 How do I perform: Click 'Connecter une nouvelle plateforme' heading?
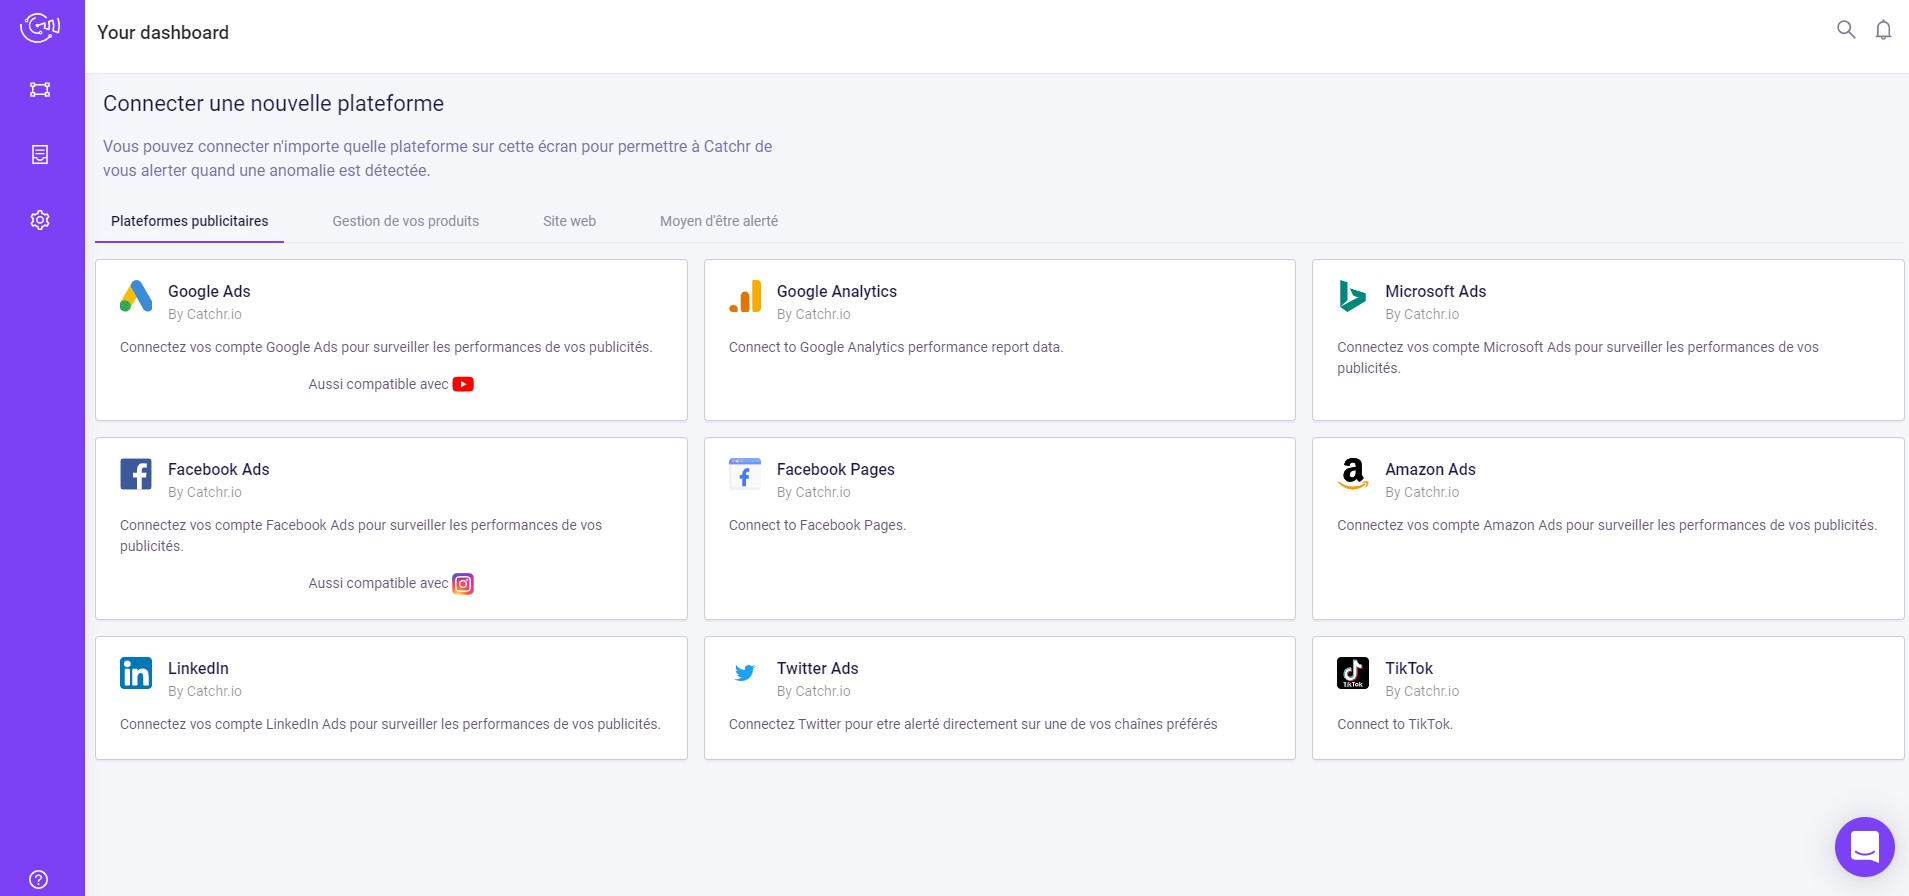pos(274,103)
